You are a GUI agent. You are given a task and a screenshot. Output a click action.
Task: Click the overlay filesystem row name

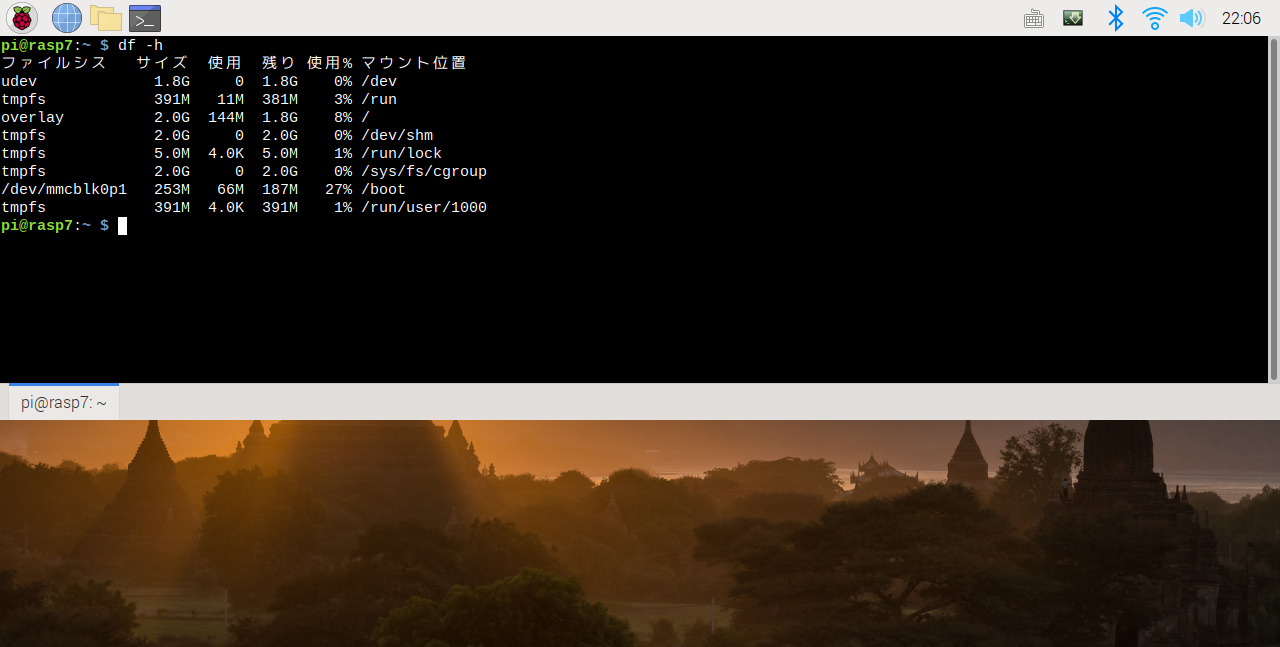[32, 117]
